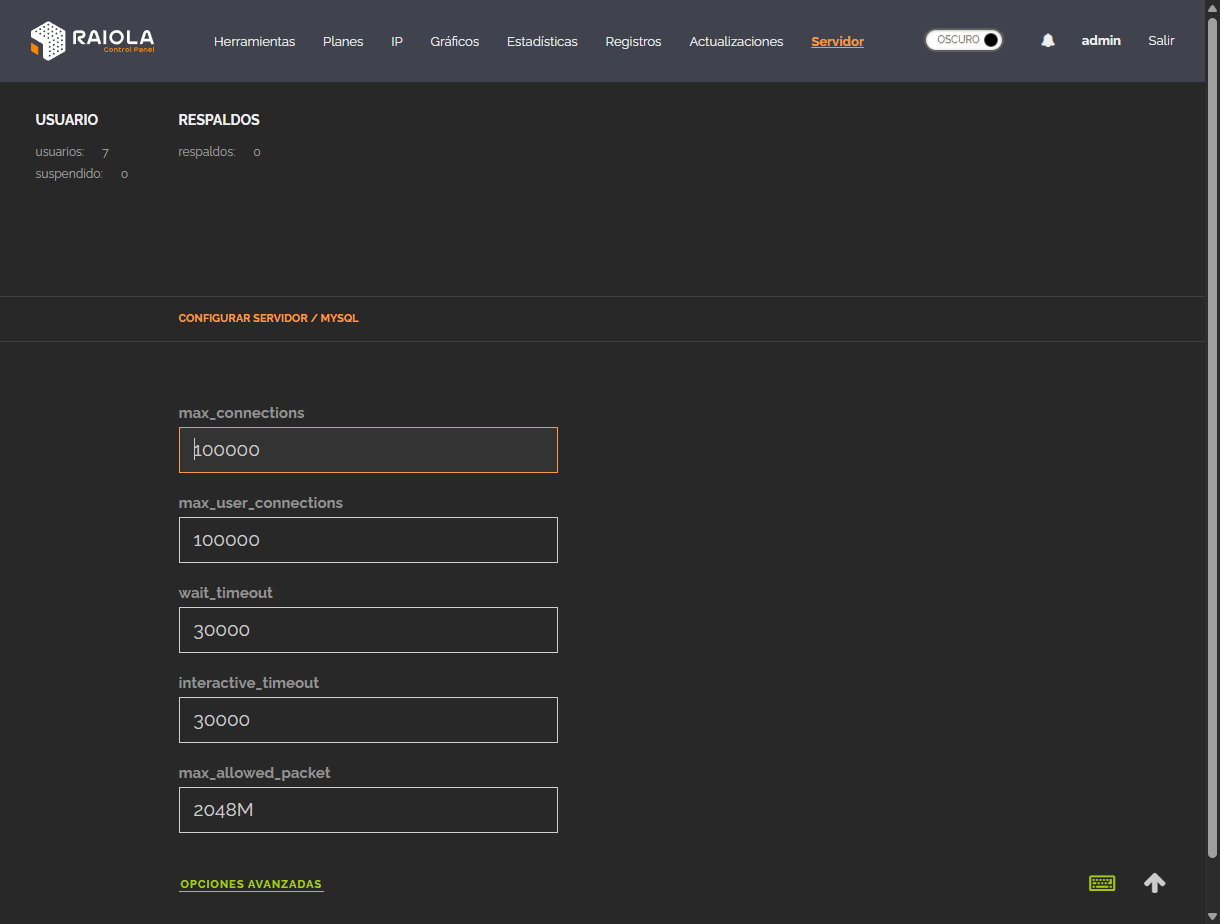Click the scrollbar up arrow
This screenshot has height=924, width=1220.
tap(1212, 6)
